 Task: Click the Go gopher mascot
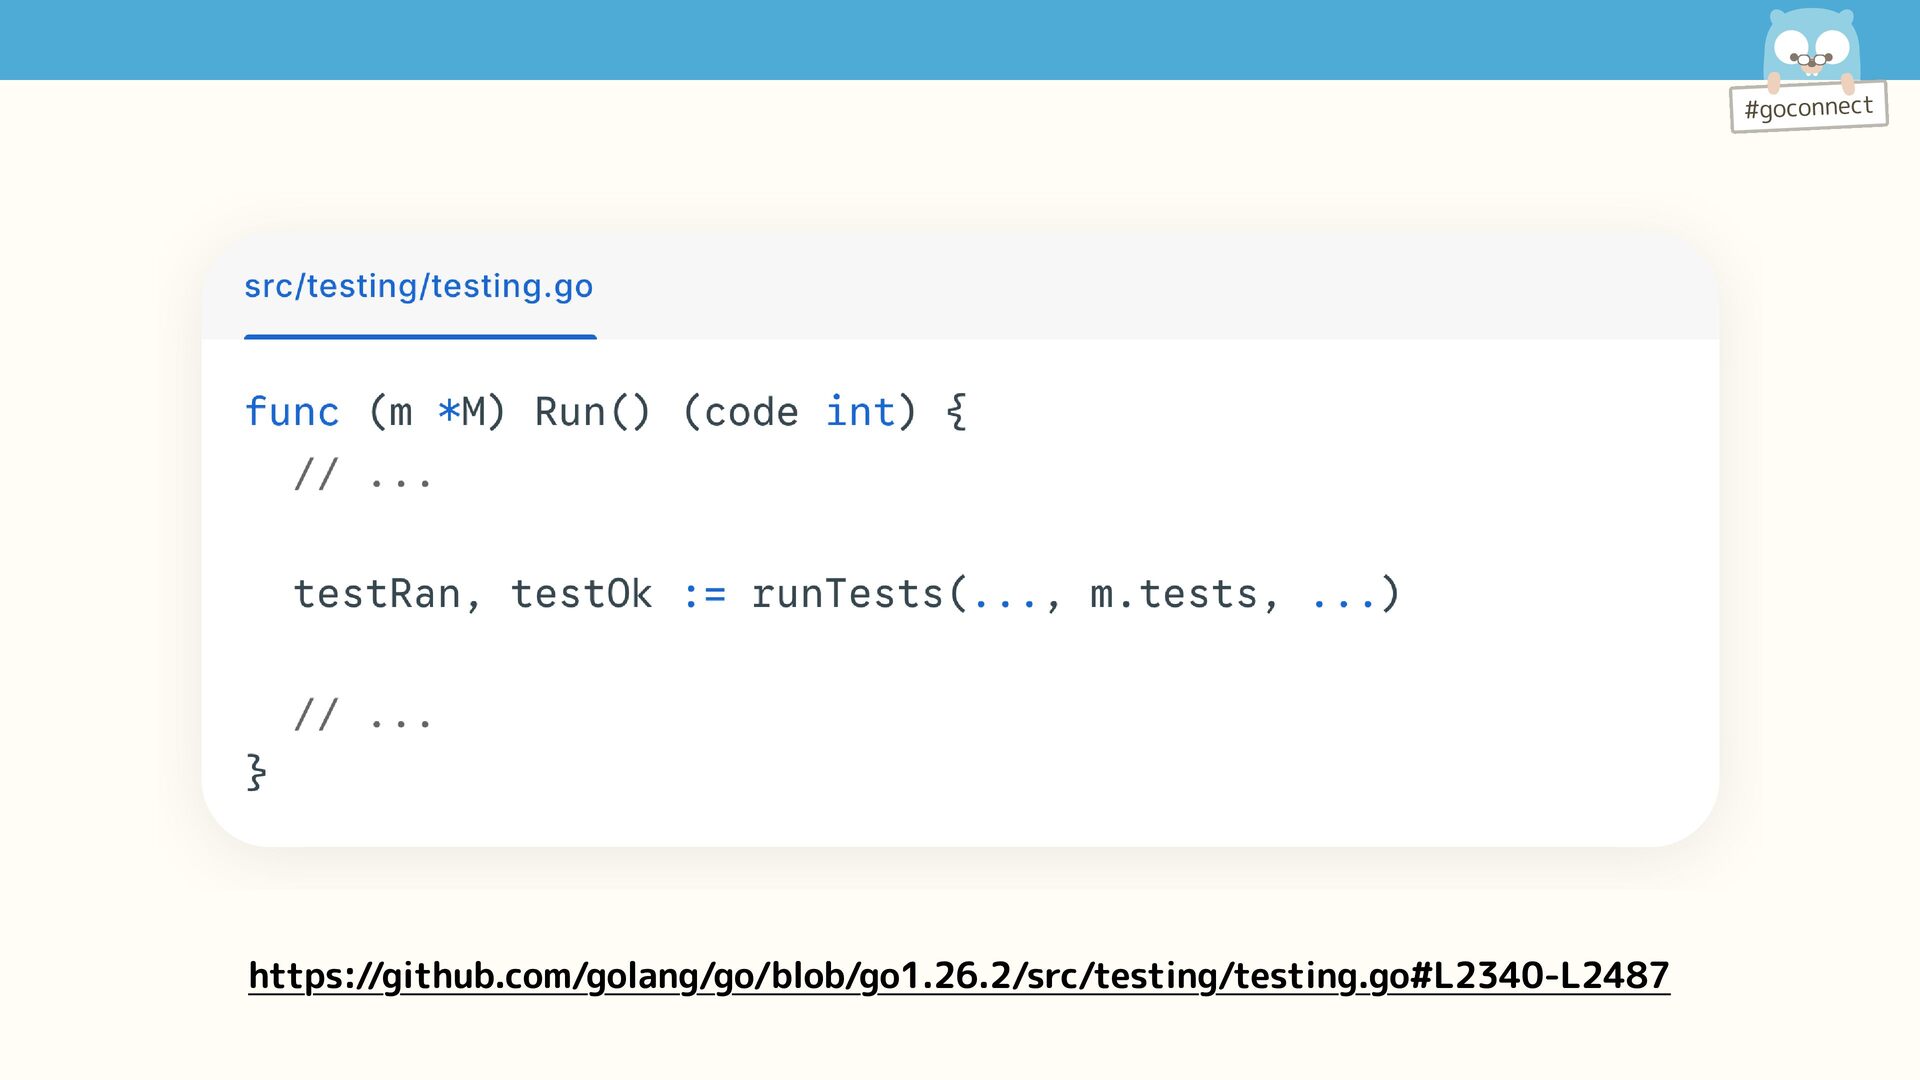[1810, 45]
